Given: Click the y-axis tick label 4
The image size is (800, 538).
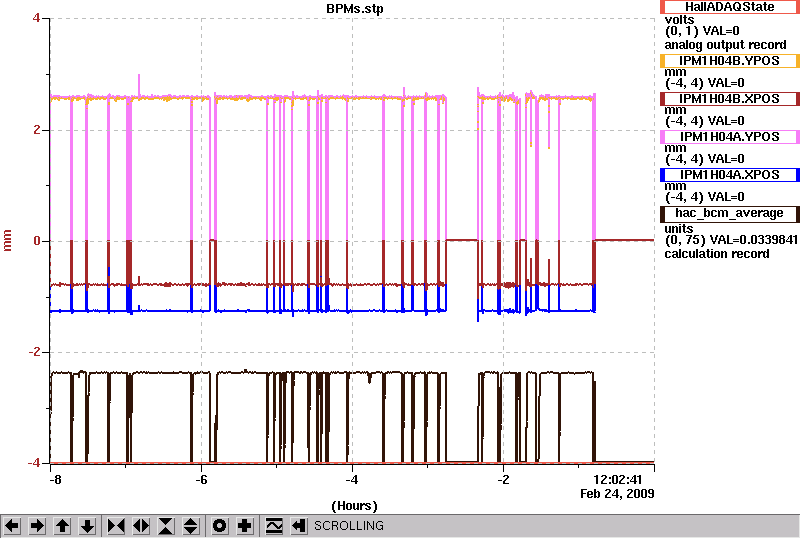Looking at the screenshot, I should [36, 18].
